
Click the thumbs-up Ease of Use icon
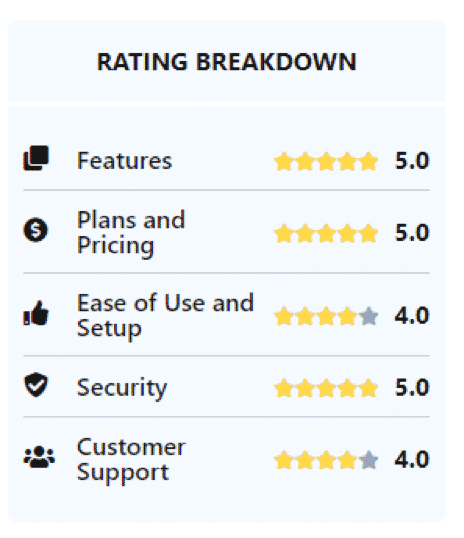pyautogui.click(x=36, y=313)
